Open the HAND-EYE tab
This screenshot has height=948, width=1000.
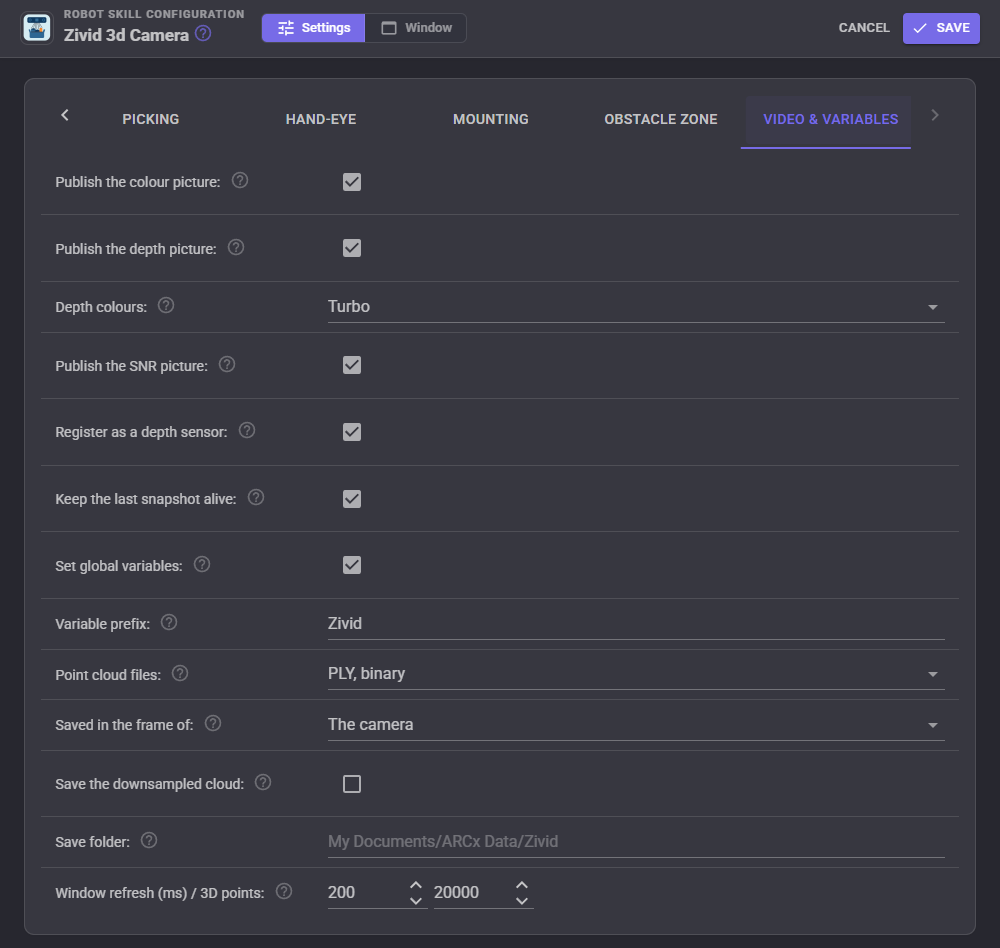click(321, 119)
